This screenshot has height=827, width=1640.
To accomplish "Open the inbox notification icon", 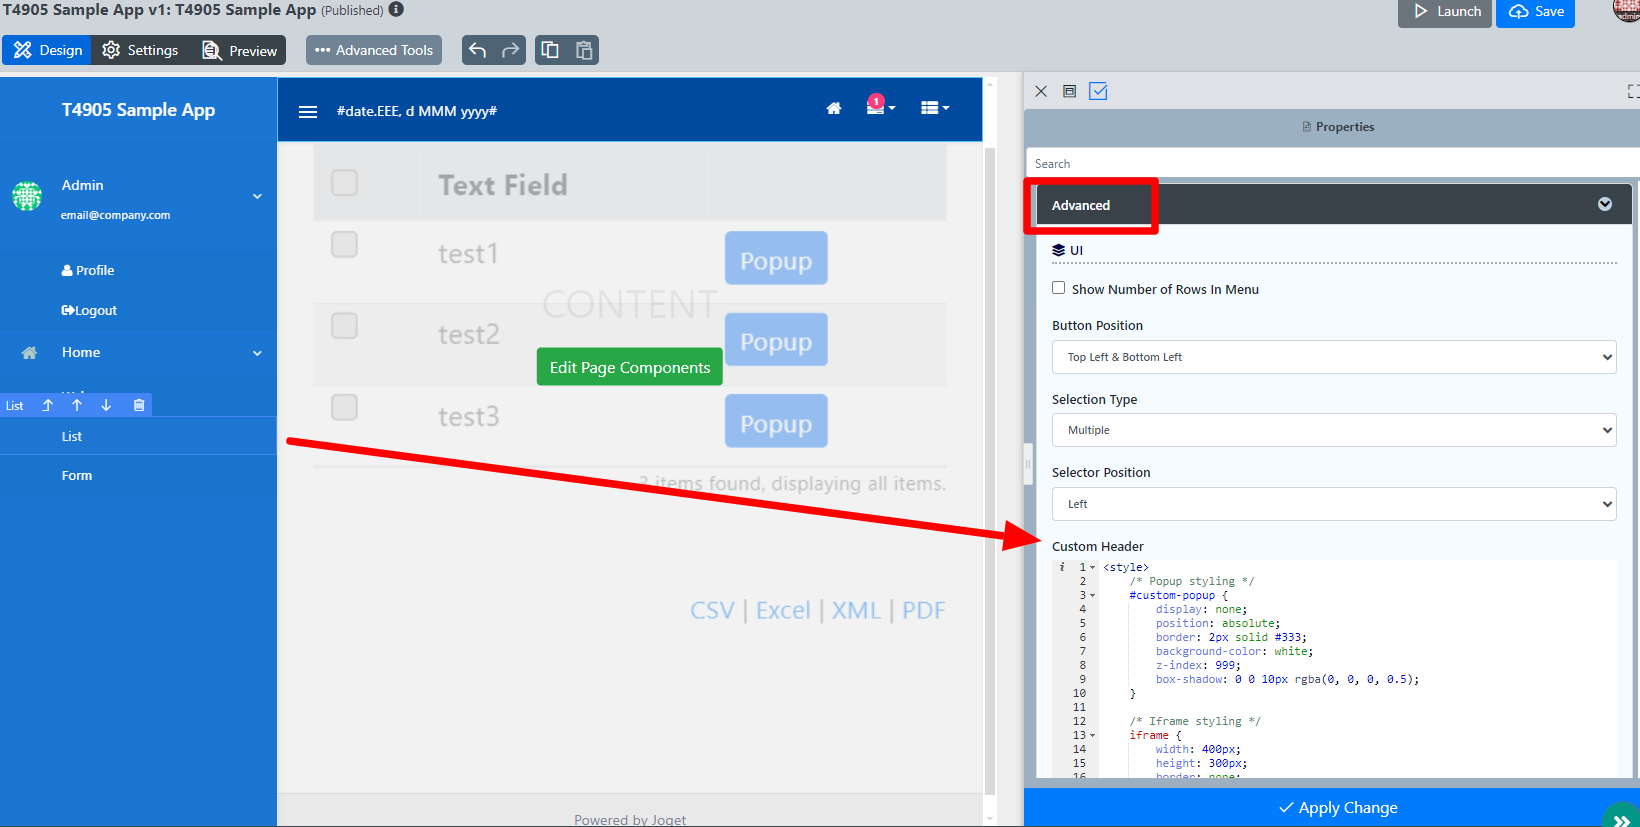I will click(877, 108).
